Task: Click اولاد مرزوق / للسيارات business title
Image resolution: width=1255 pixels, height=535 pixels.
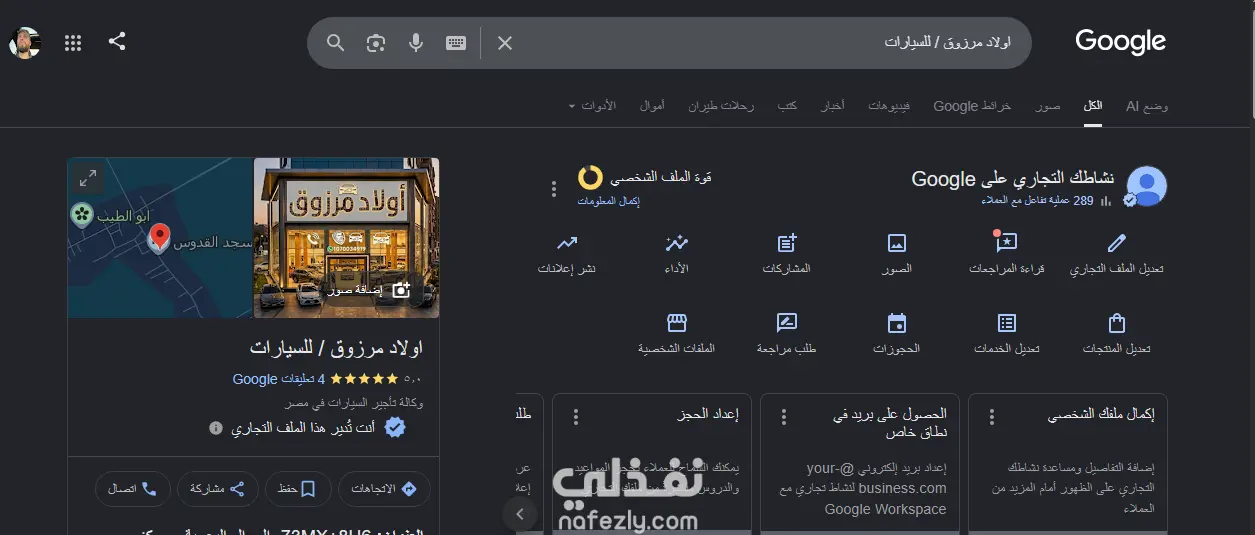Action: [336, 348]
